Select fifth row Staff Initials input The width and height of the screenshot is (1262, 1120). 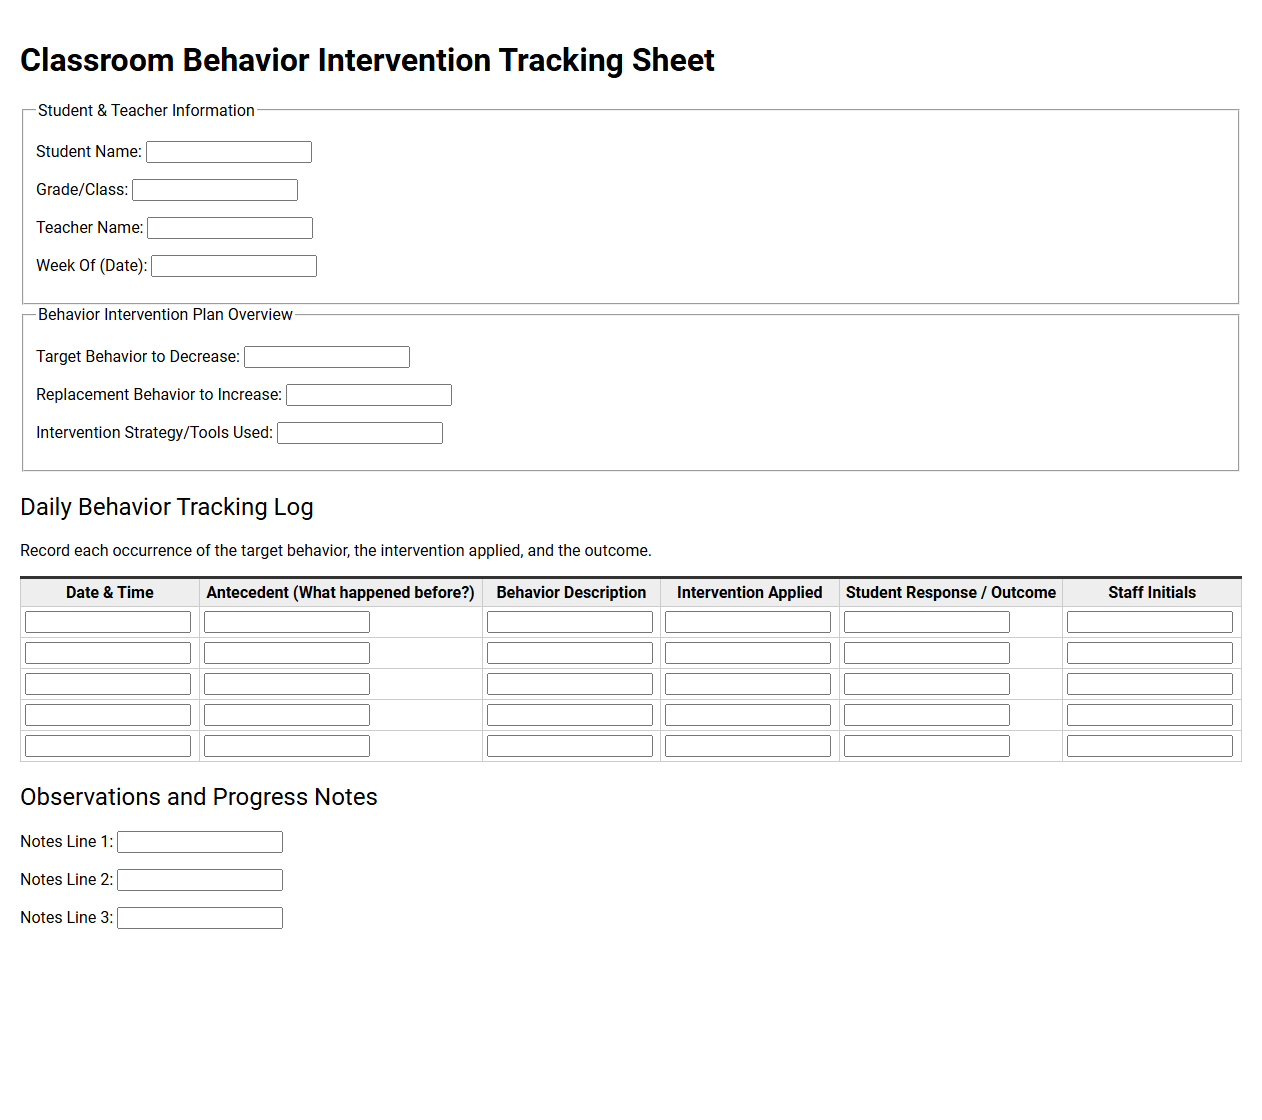coord(1150,746)
